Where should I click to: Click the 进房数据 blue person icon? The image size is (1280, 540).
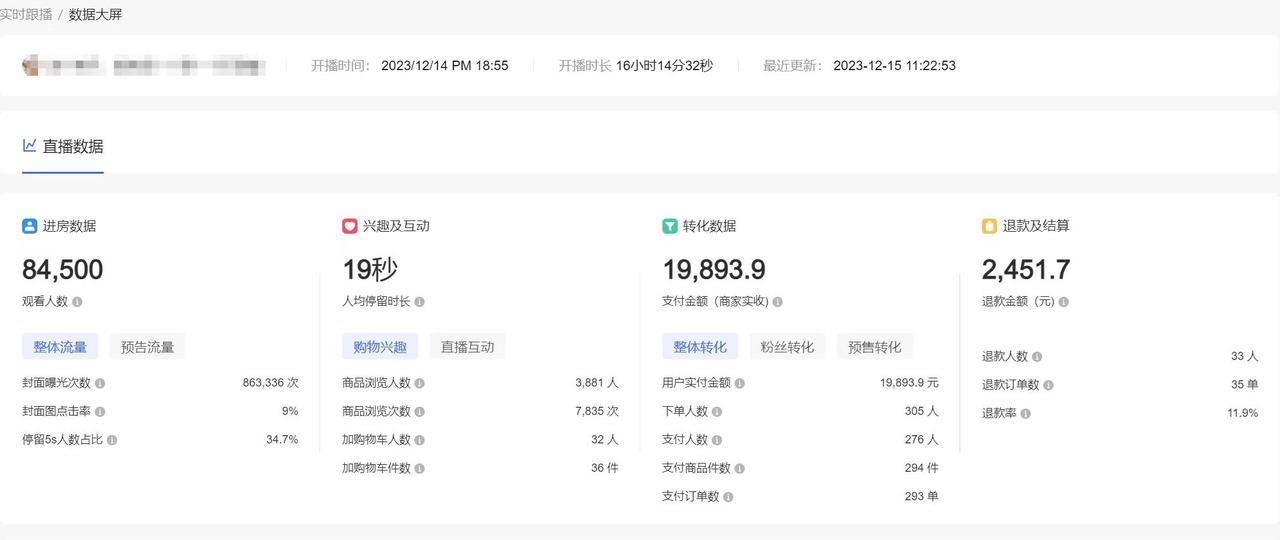coord(29,226)
